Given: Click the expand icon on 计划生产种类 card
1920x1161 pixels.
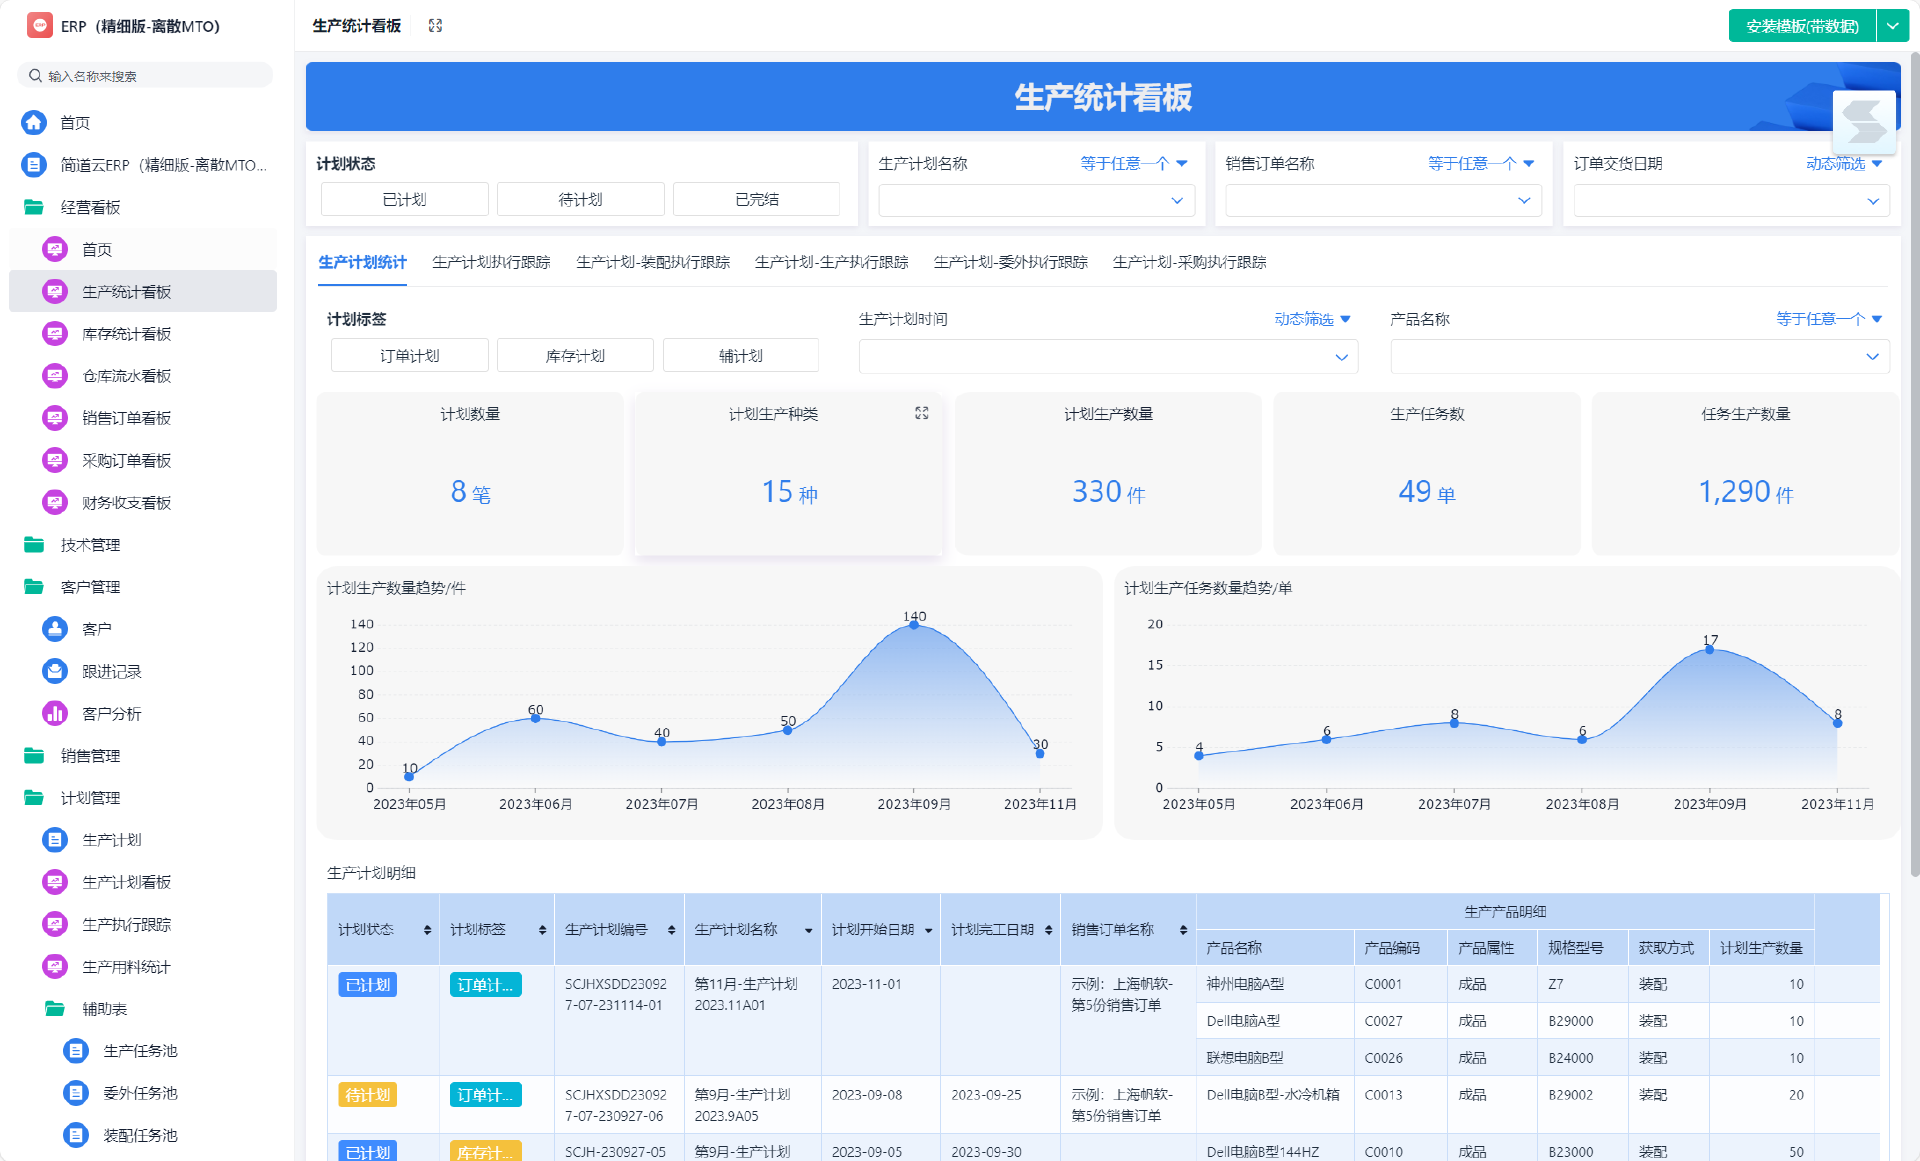Looking at the screenshot, I should (921, 413).
